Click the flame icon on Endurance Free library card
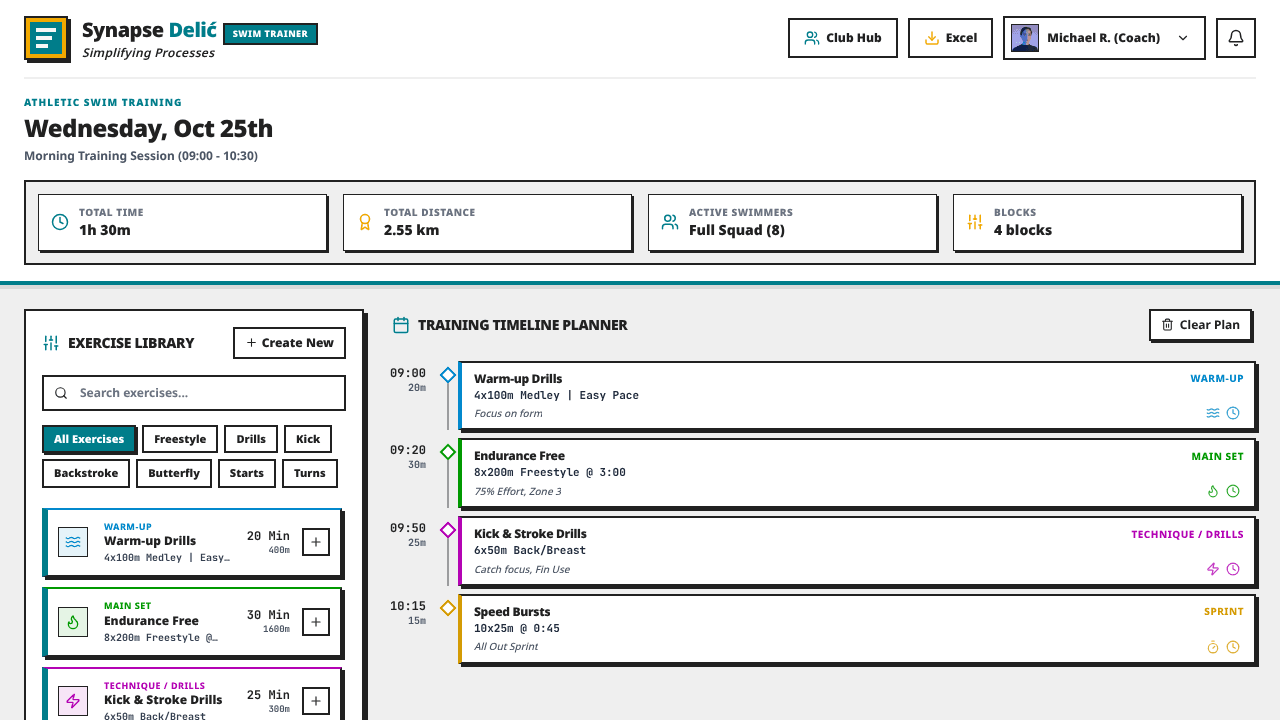 tap(73, 622)
